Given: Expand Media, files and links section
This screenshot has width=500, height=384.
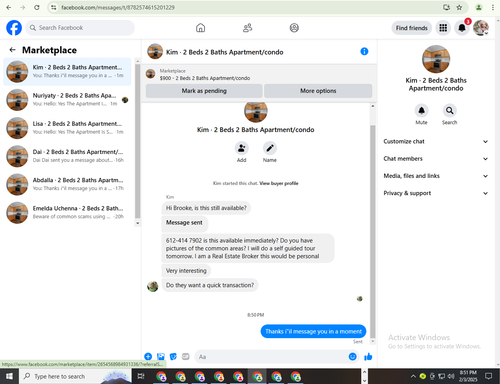Looking at the screenshot, I should click(x=436, y=176).
